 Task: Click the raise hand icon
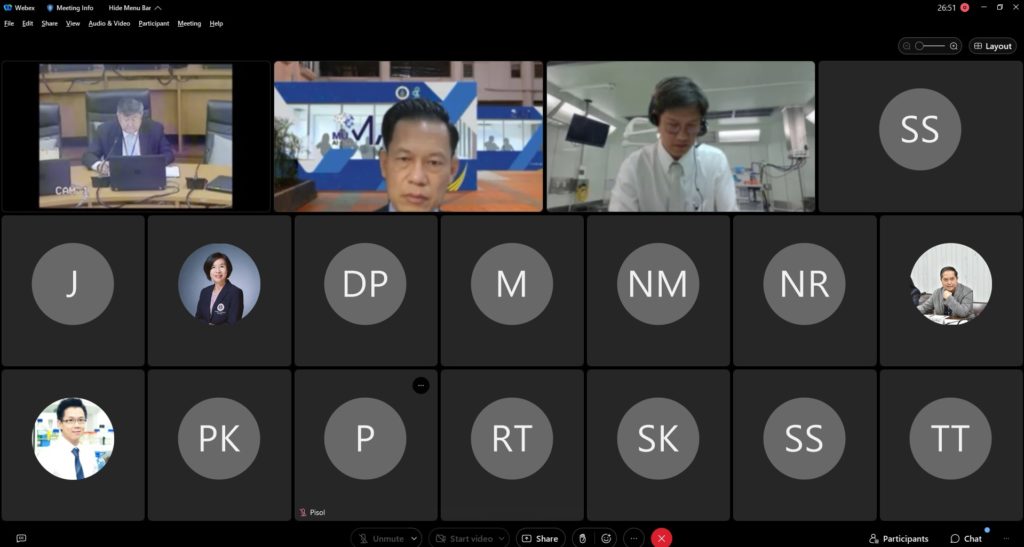(582, 538)
